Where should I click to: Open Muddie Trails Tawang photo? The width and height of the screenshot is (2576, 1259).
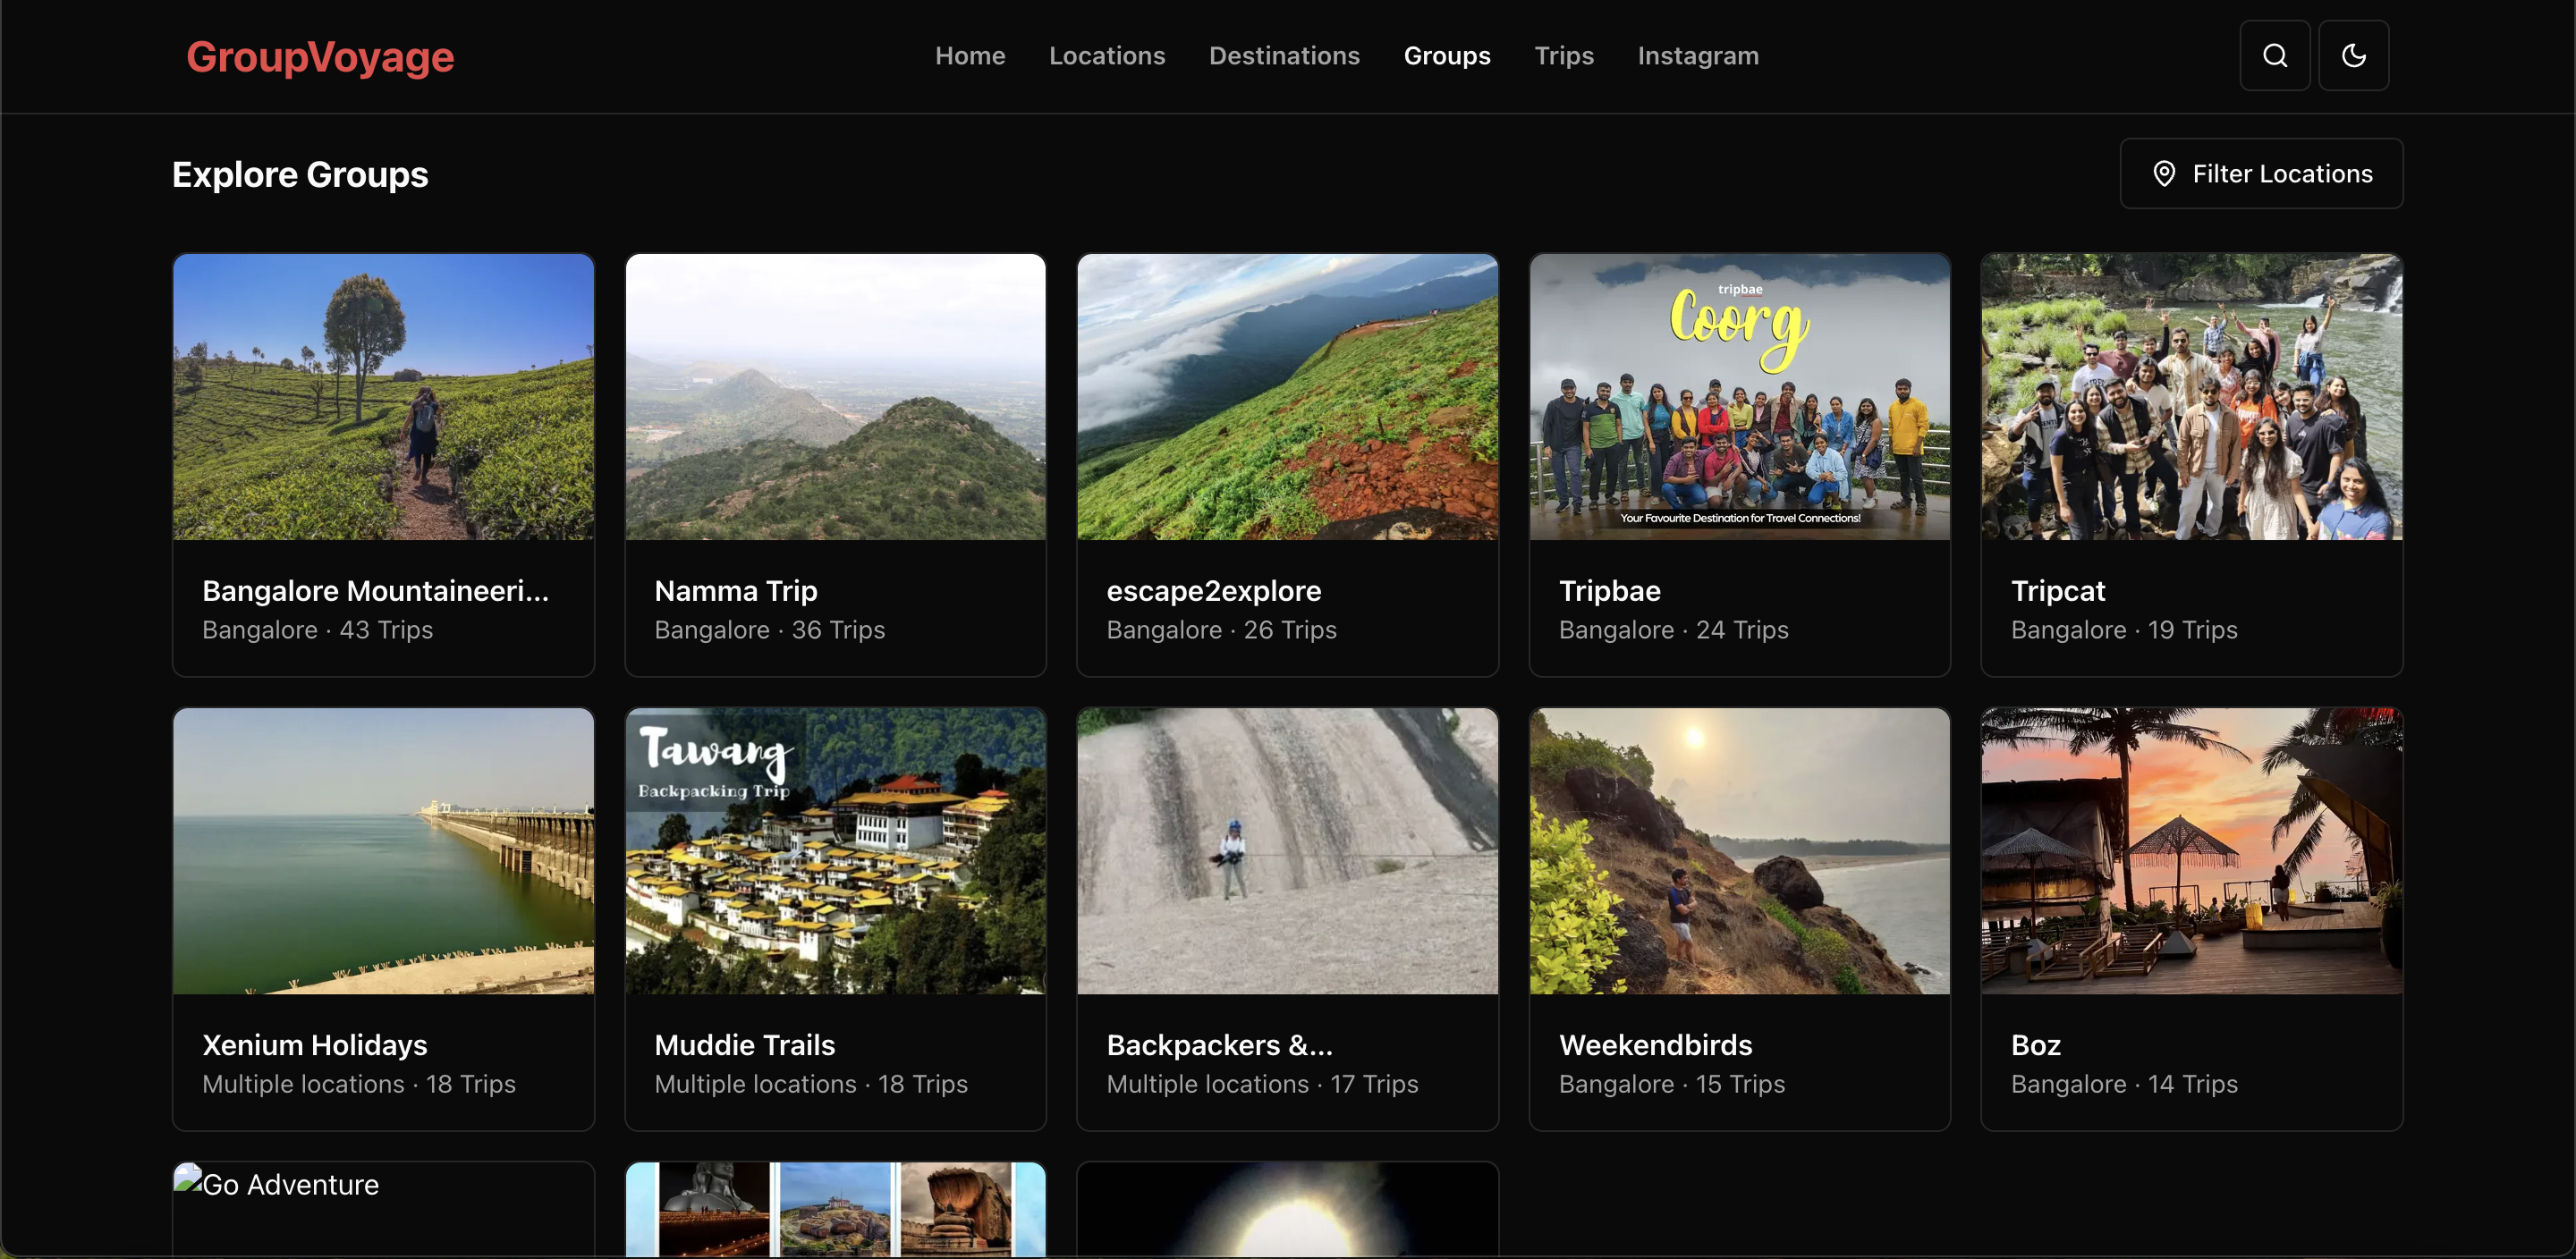(x=835, y=851)
